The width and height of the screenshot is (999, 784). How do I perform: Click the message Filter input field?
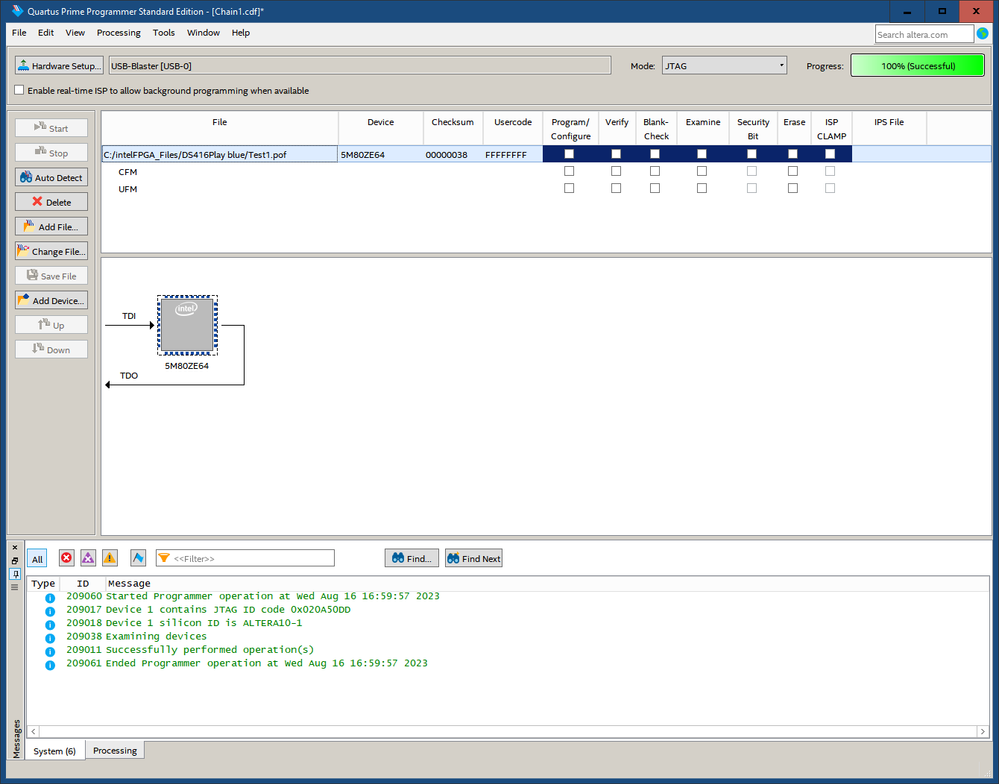(x=245, y=558)
